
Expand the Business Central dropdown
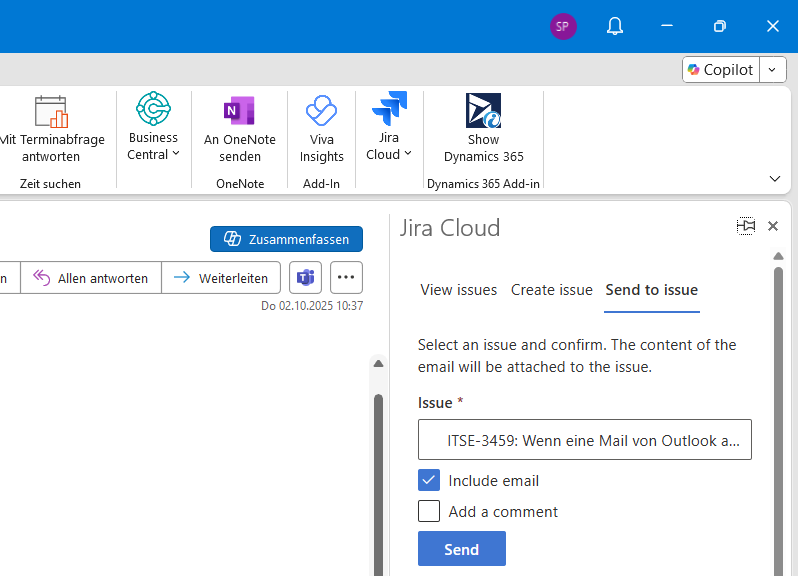coord(153,146)
